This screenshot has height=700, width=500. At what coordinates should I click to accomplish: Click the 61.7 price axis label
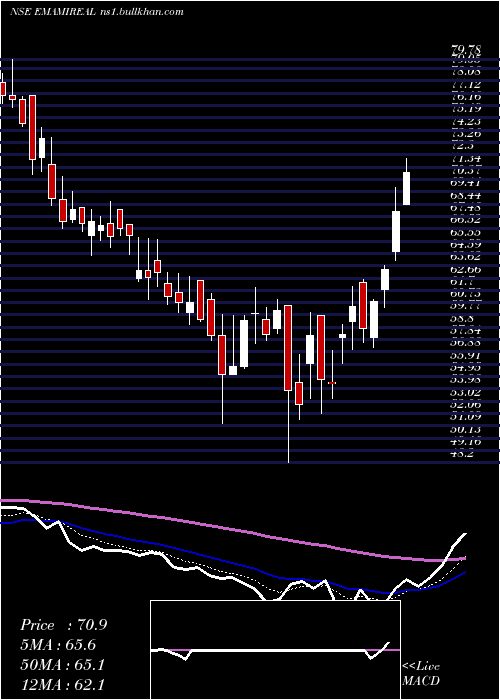pos(464,282)
